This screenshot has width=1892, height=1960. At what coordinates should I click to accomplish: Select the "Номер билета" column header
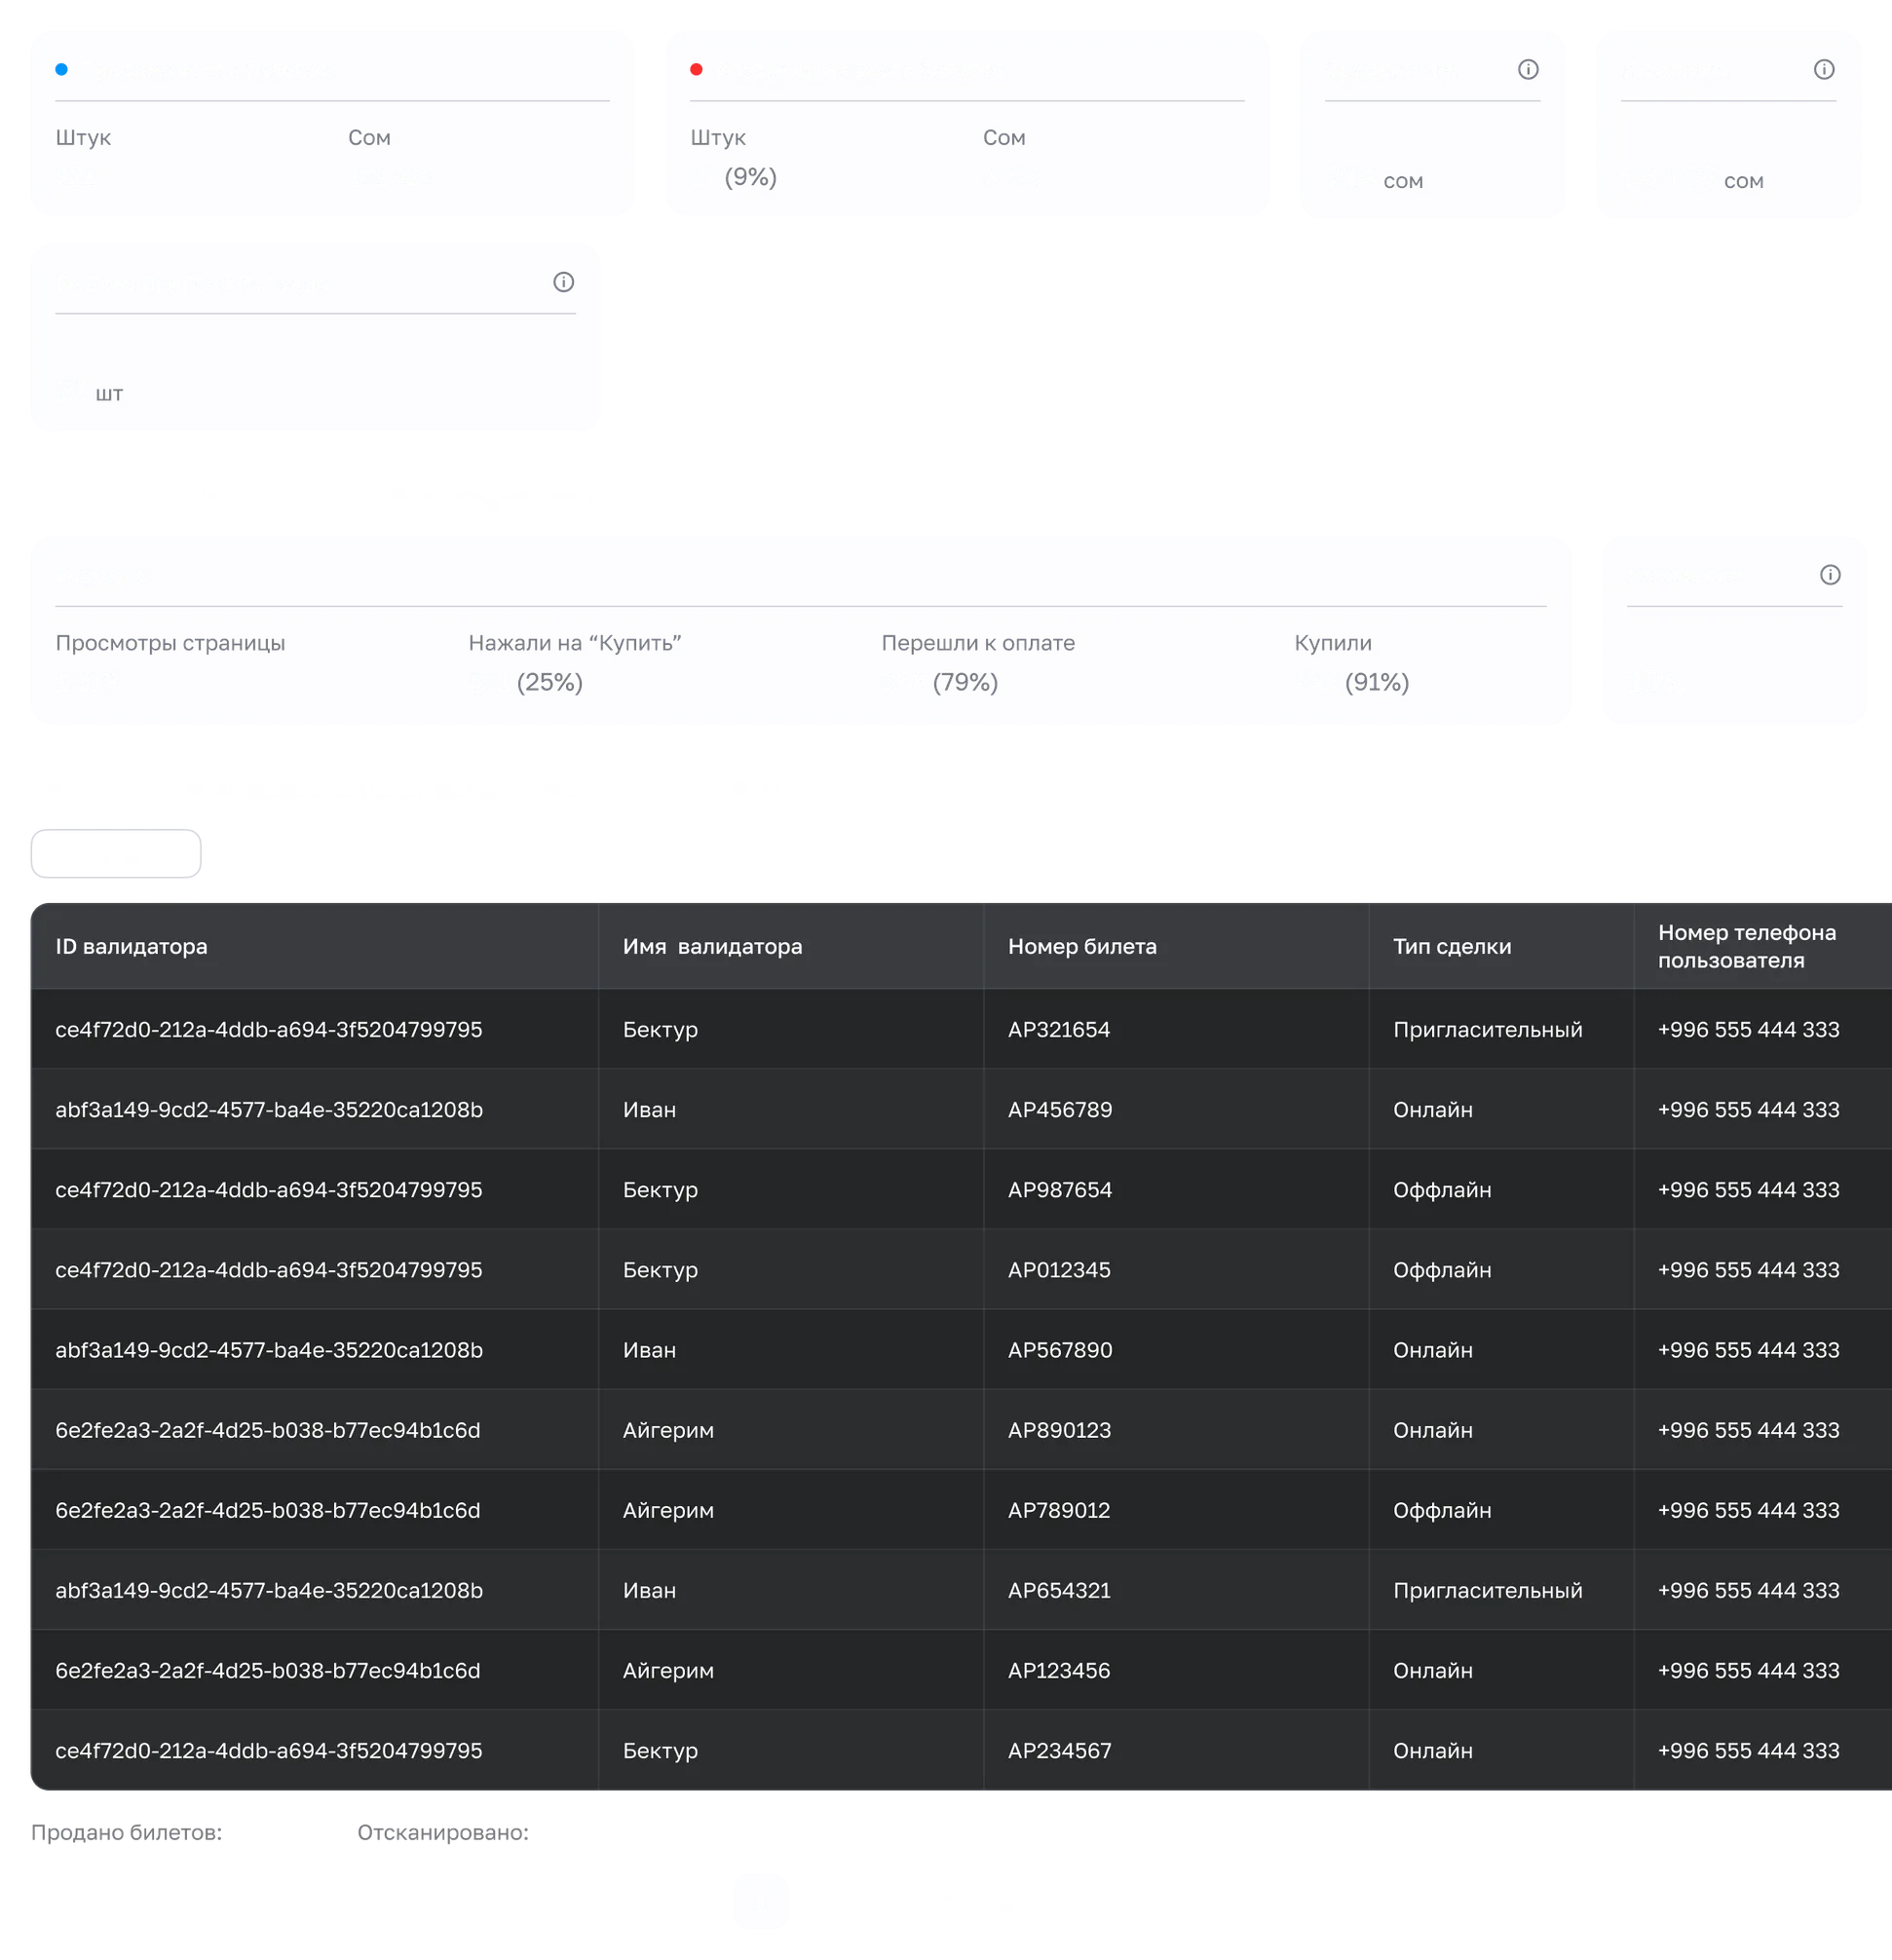(1082, 946)
